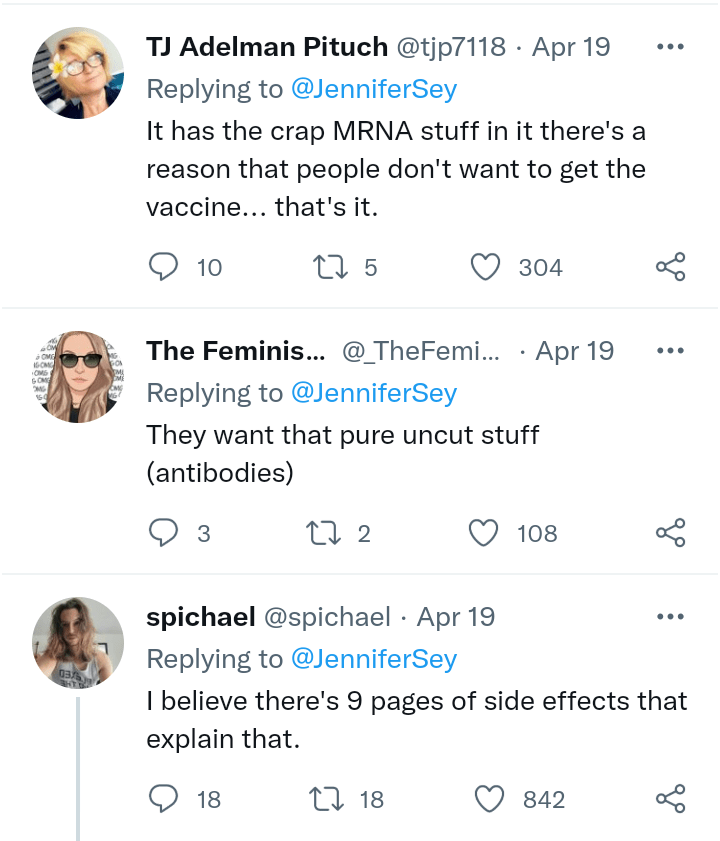Retweet the 'pure uncut stuff' tweet

pos(327,533)
